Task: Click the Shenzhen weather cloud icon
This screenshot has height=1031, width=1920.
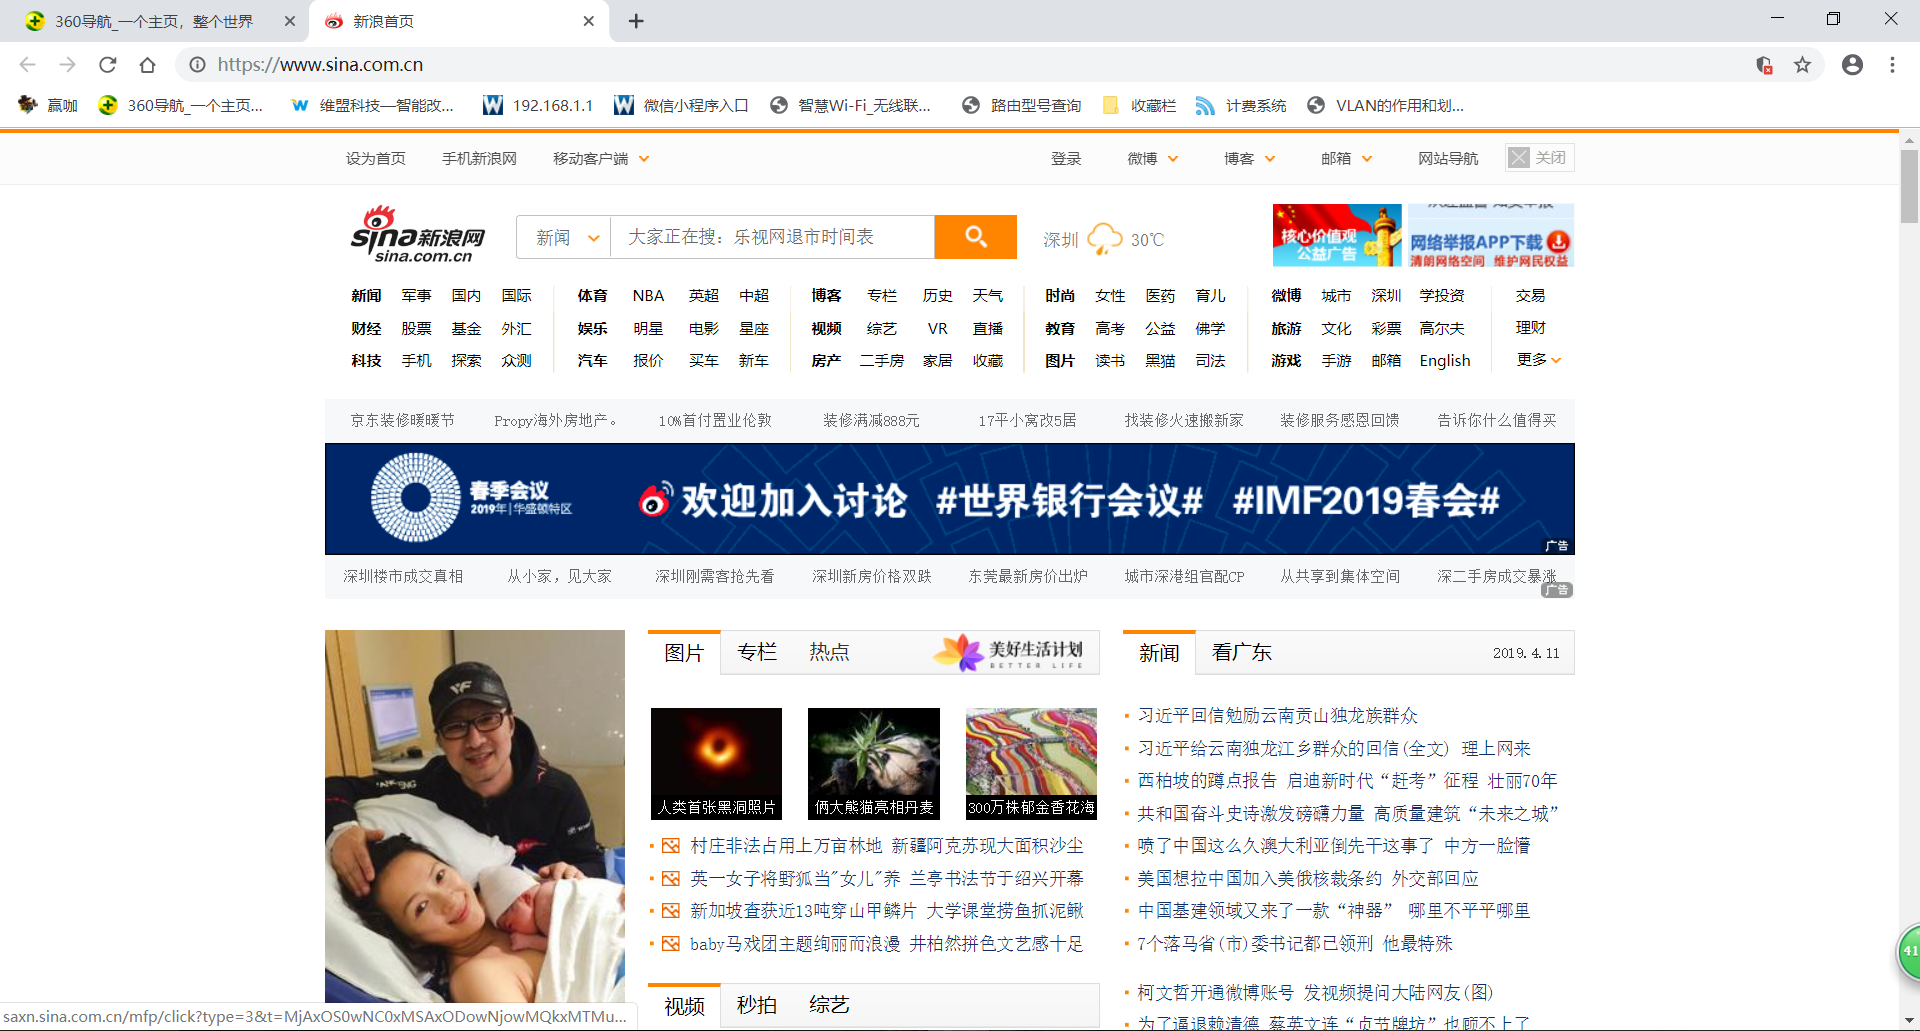Action: [1104, 239]
